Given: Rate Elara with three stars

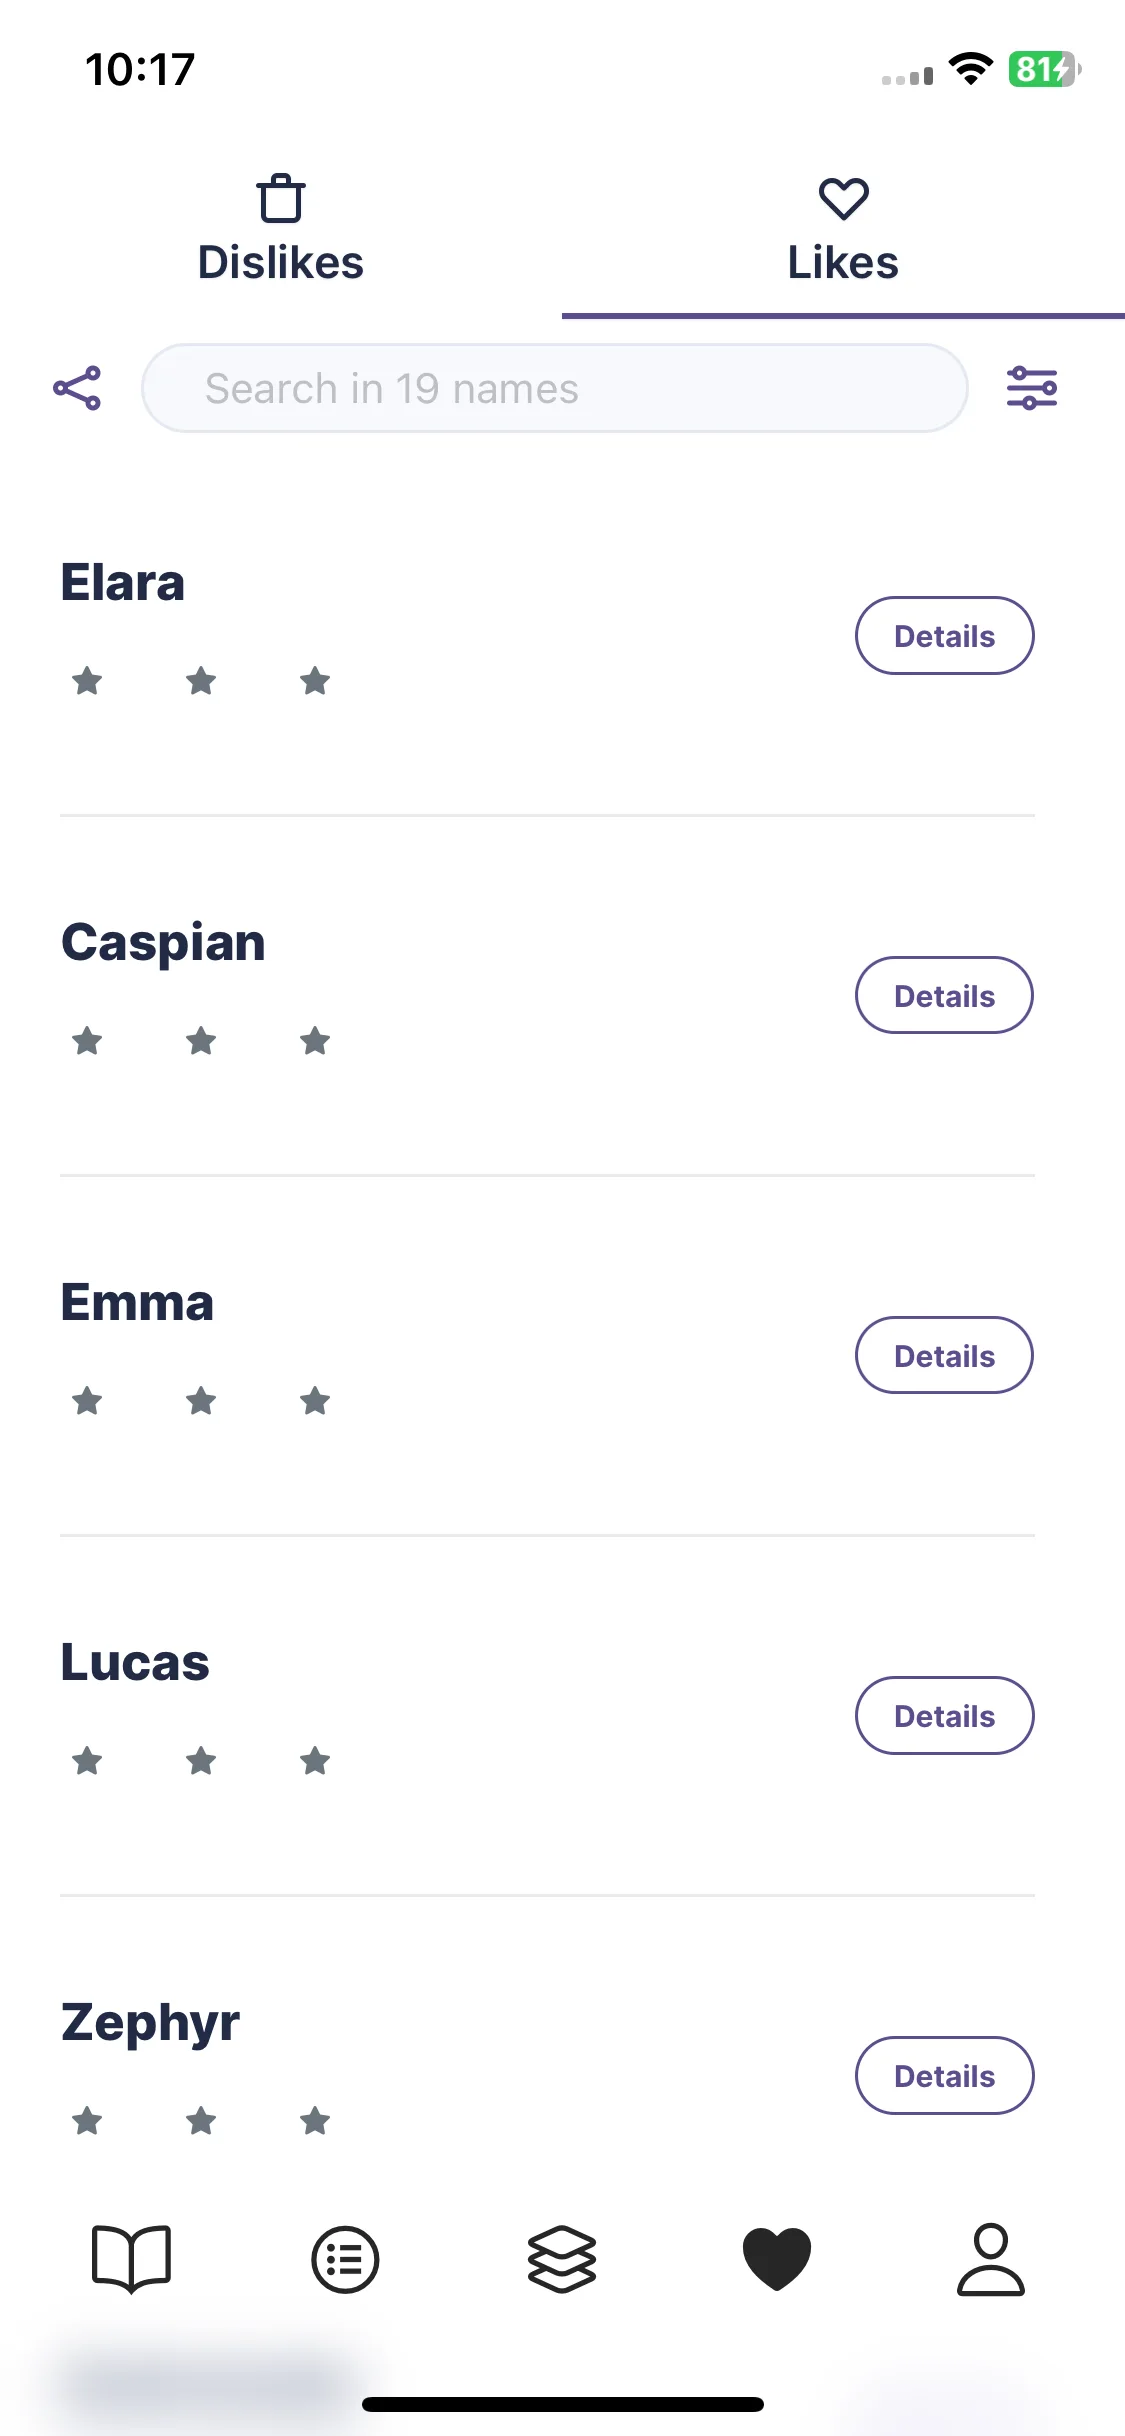Looking at the screenshot, I should 315,681.
